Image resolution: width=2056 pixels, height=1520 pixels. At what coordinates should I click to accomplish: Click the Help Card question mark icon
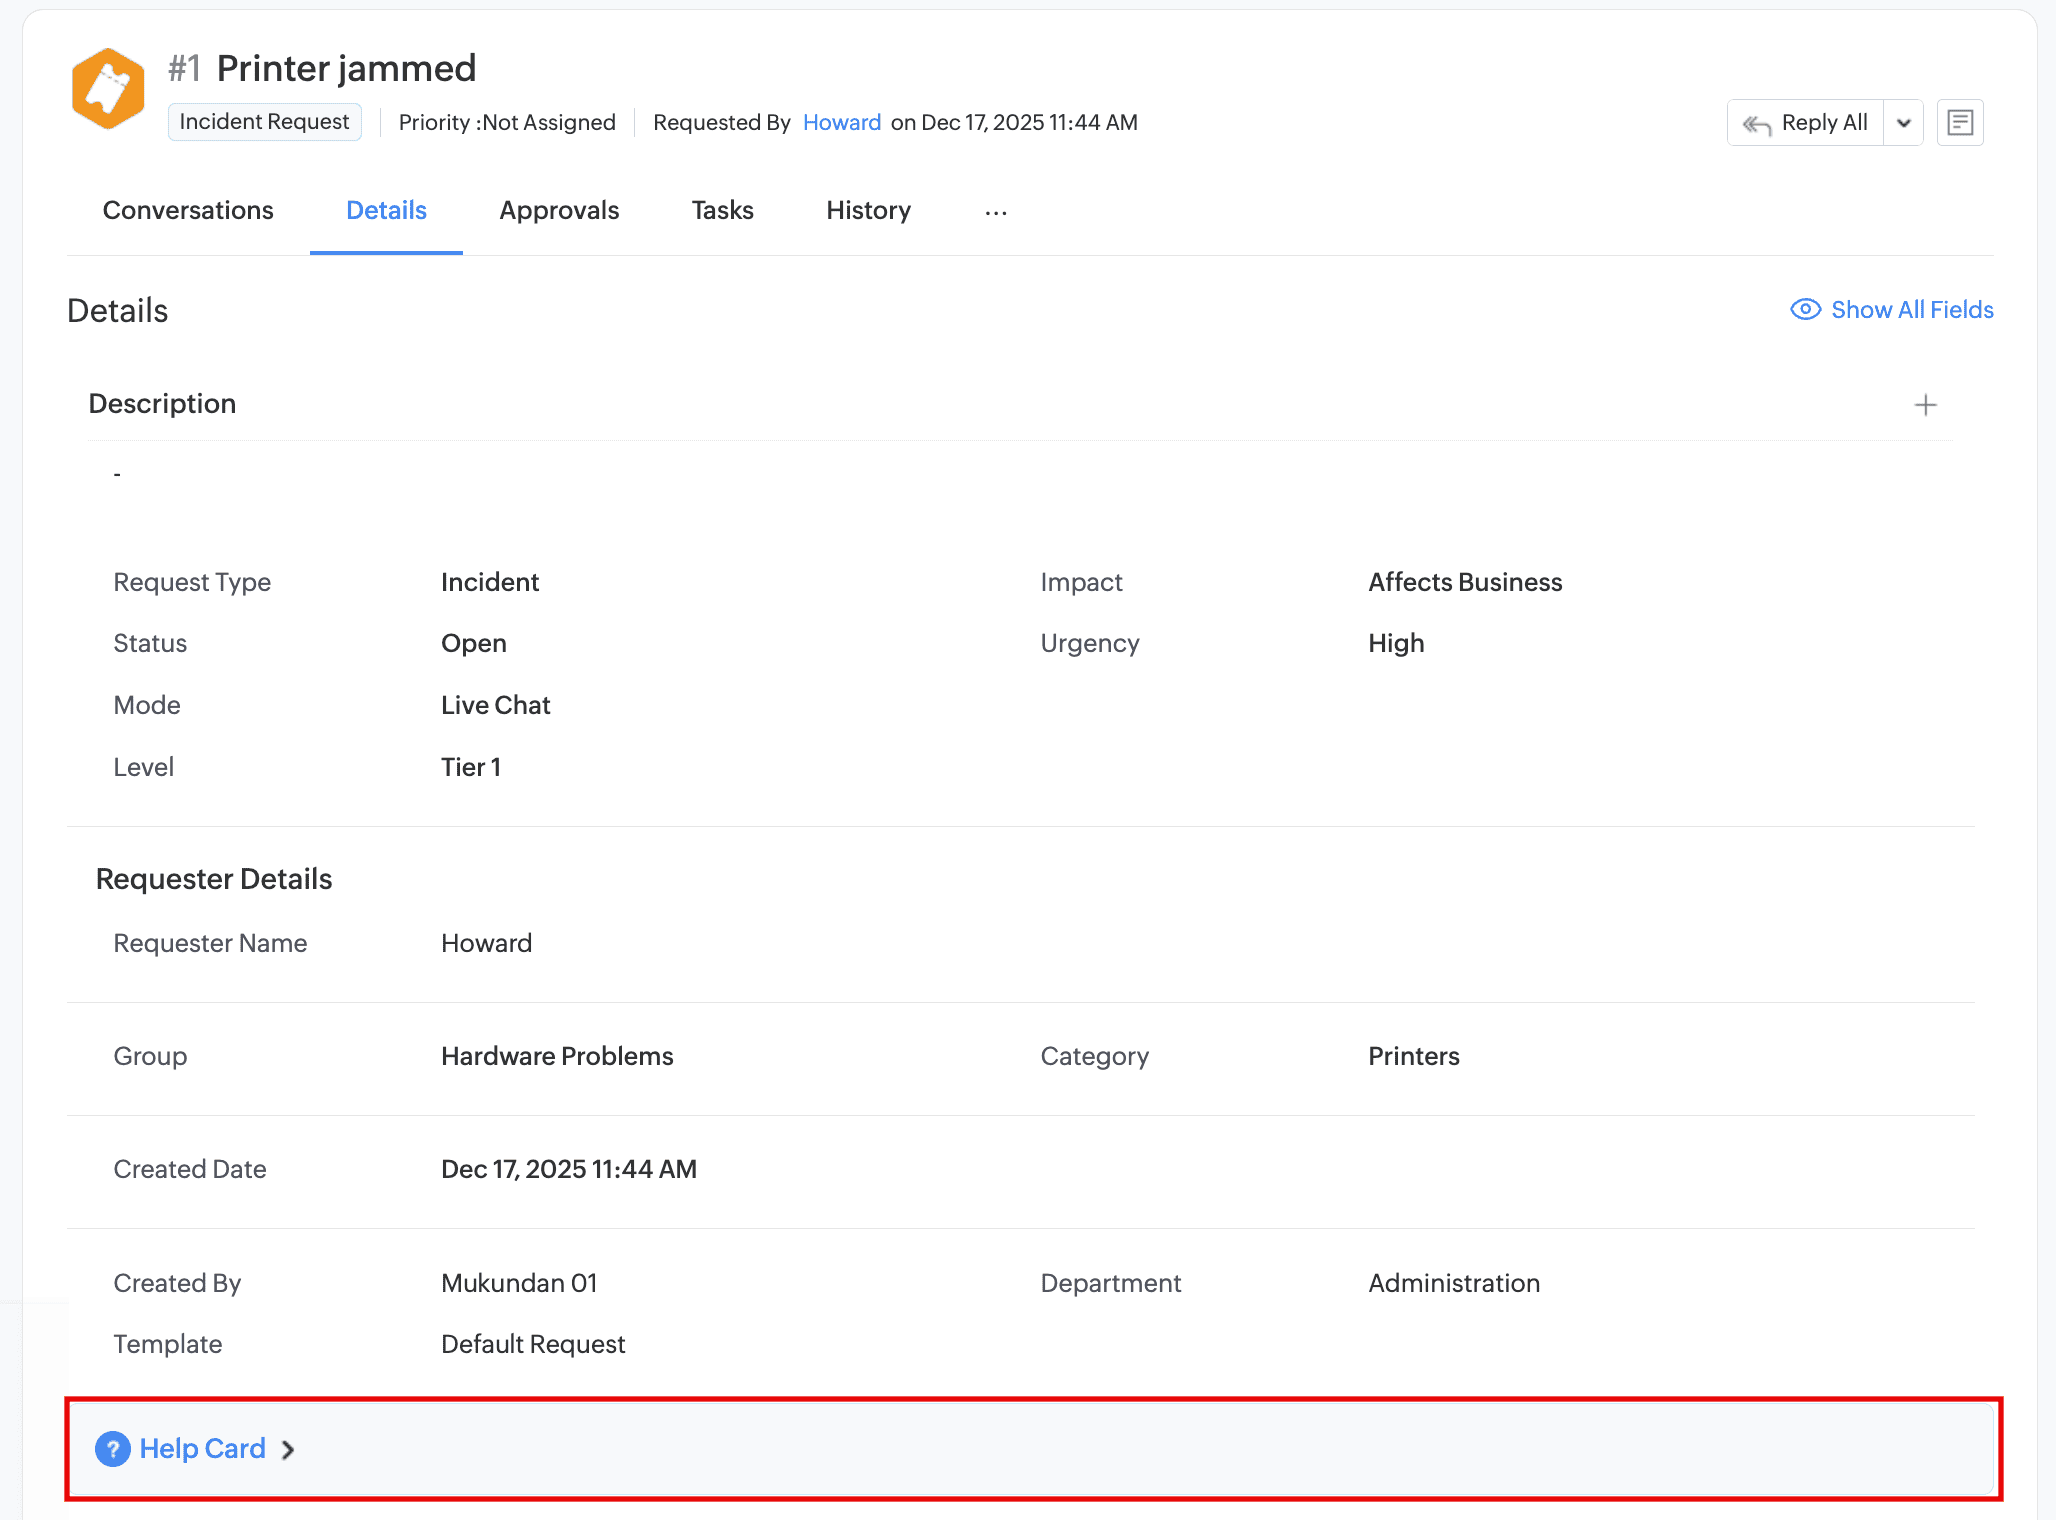113,1448
